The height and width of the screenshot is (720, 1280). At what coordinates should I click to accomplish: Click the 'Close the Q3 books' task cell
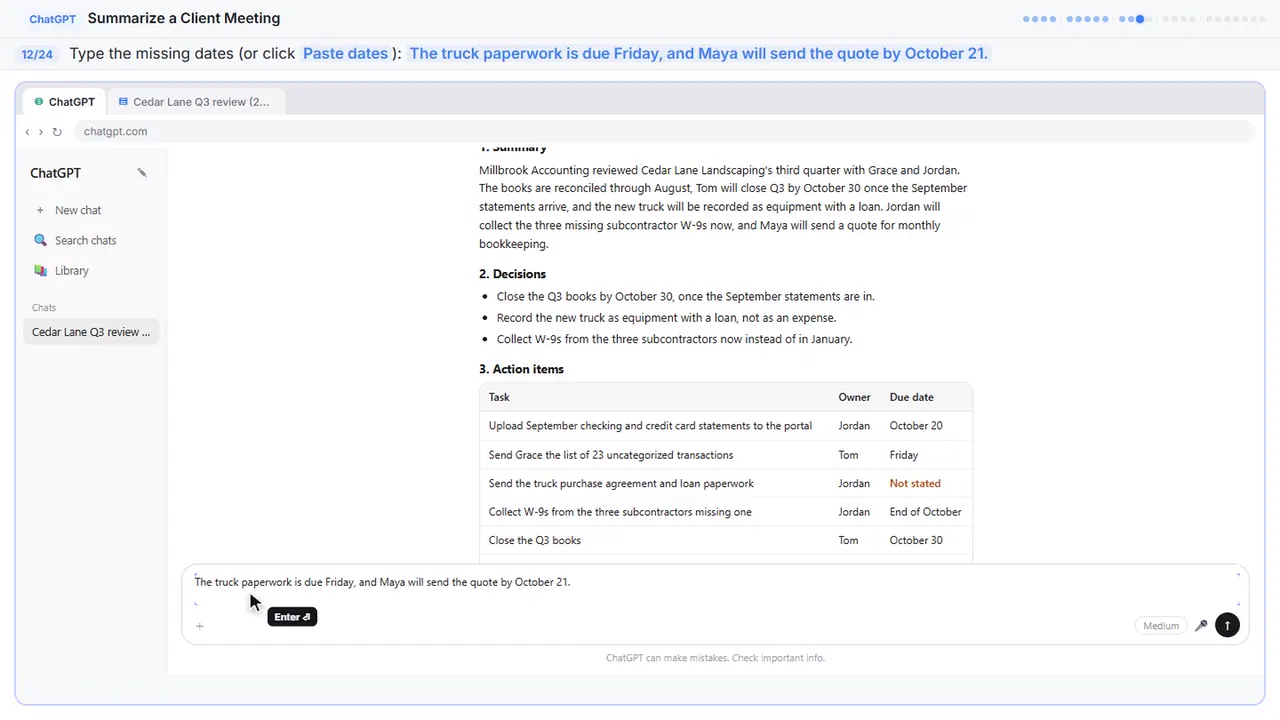(x=535, y=541)
